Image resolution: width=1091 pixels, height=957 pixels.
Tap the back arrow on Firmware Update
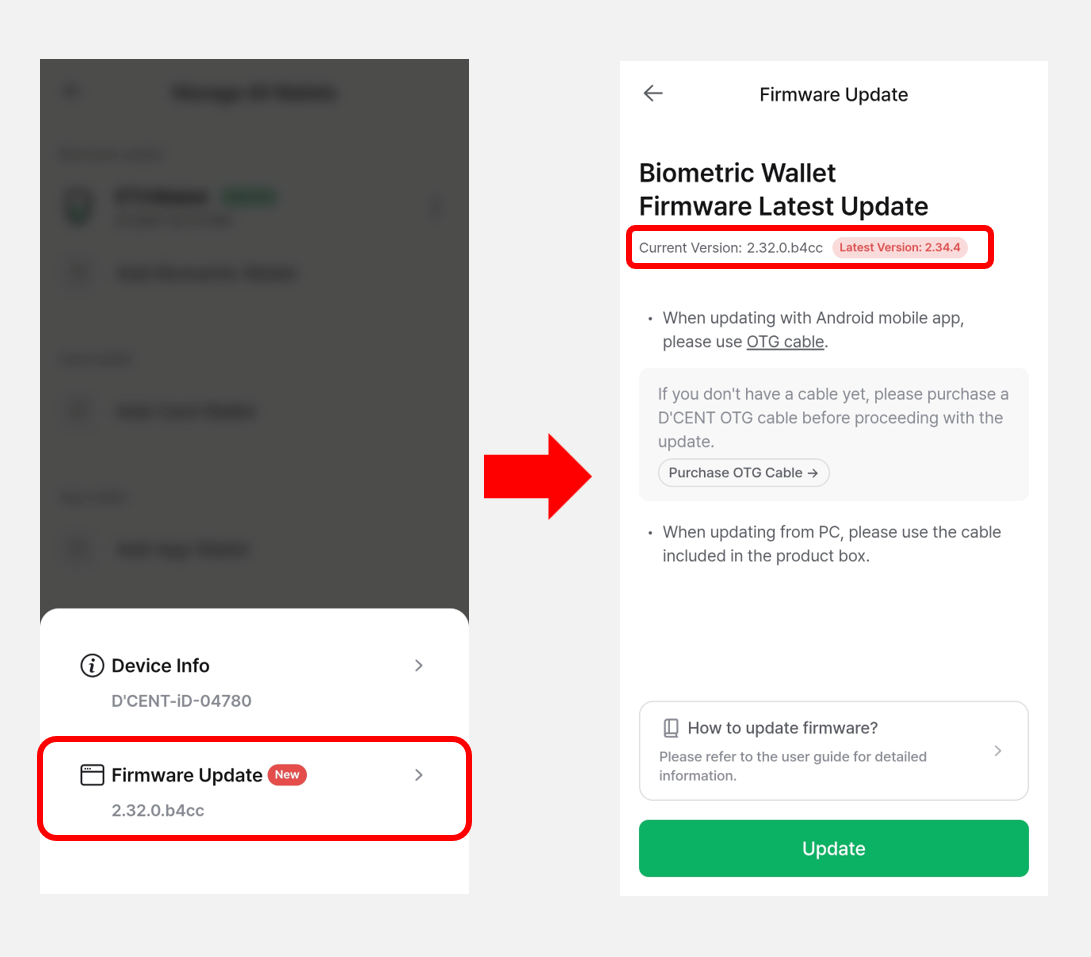[x=653, y=93]
